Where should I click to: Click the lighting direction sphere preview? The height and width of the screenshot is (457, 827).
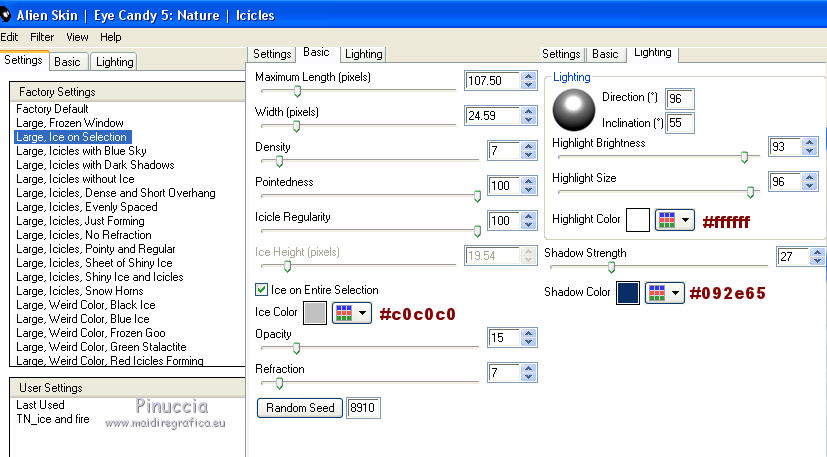click(x=574, y=110)
